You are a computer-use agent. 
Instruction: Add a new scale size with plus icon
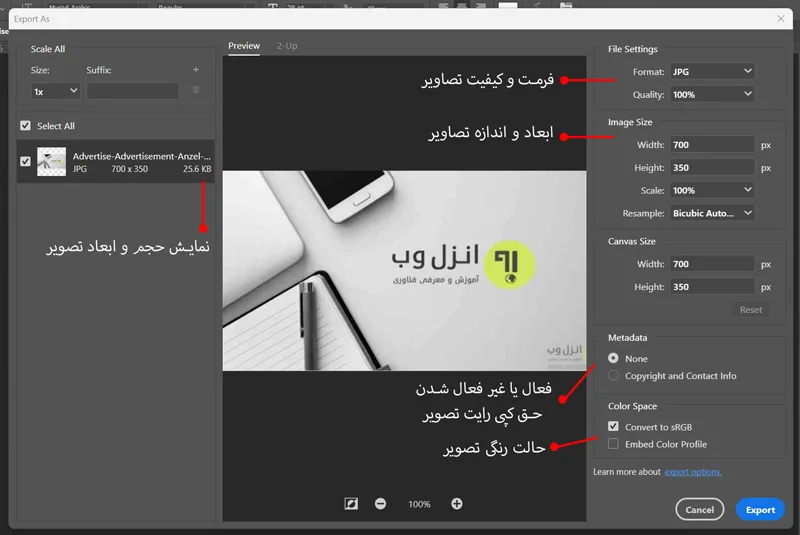pyautogui.click(x=196, y=69)
